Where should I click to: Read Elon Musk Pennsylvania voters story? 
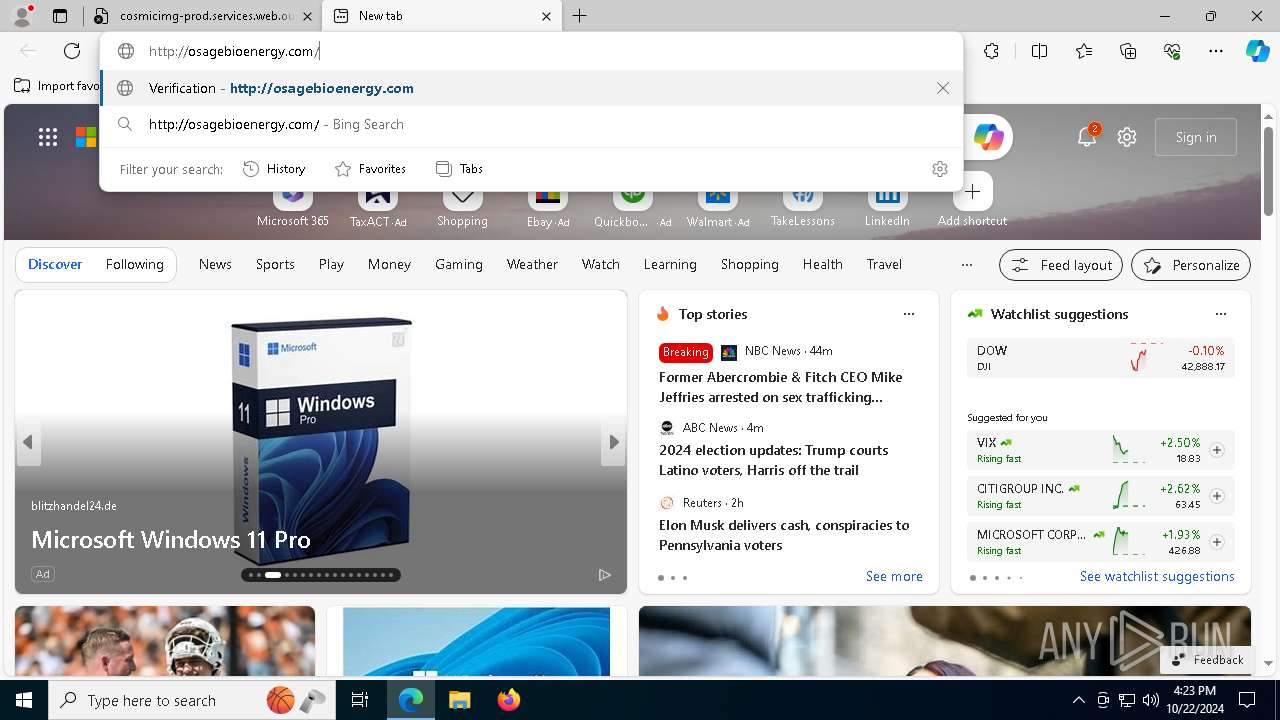[x=785, y=535]
